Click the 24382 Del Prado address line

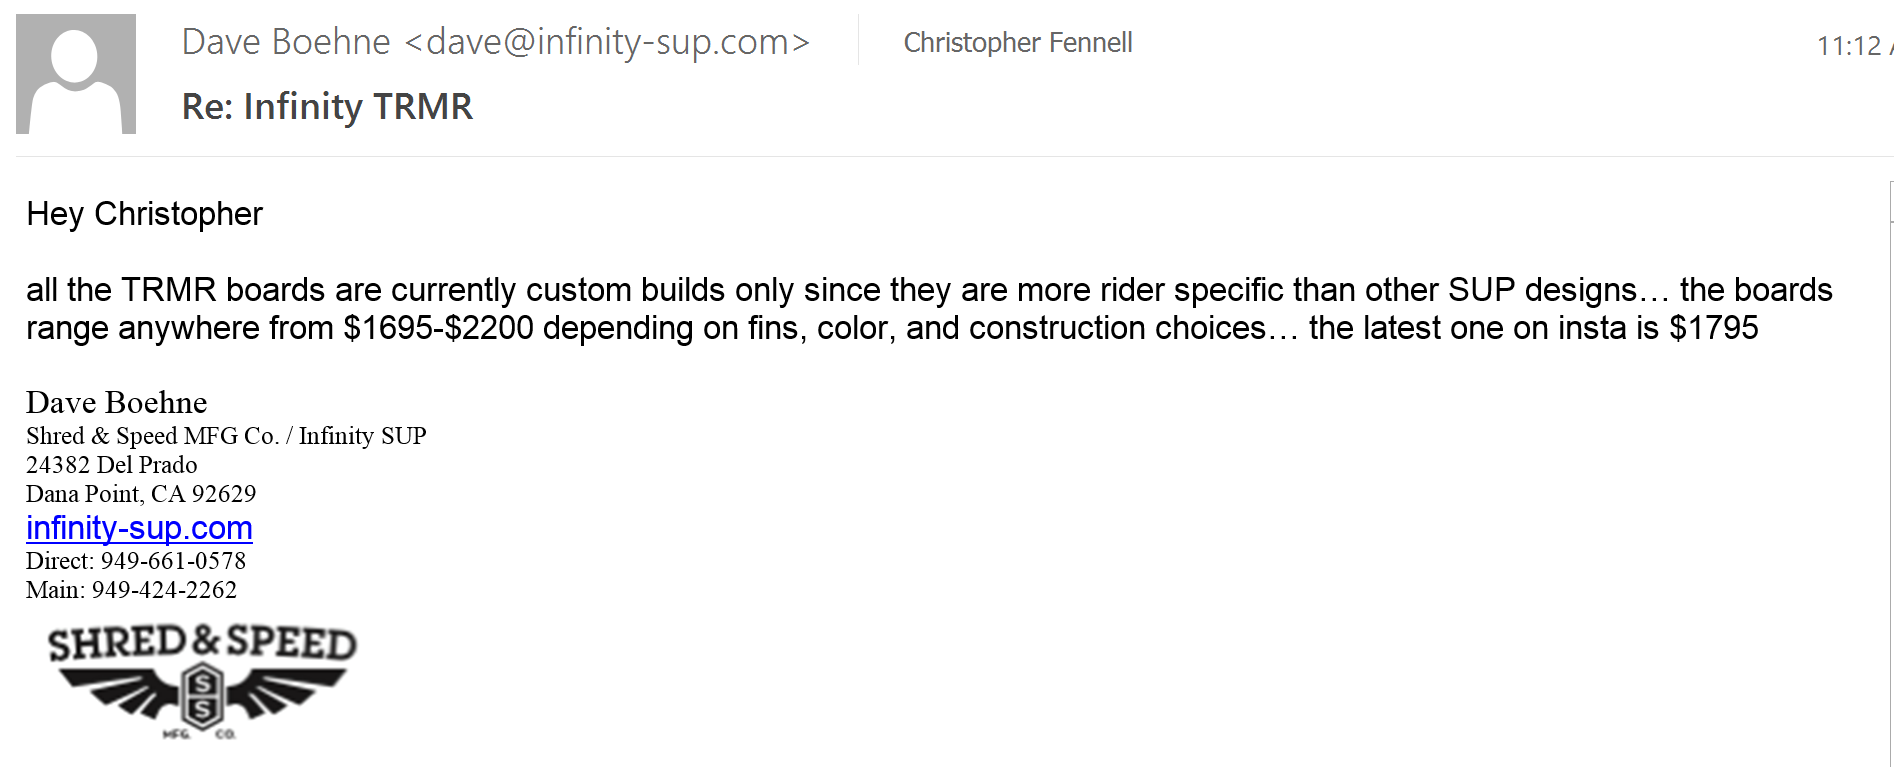pos(111,465)
